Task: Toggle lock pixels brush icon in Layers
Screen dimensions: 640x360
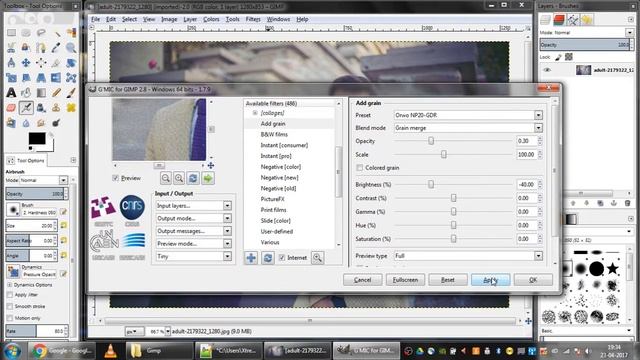Action: 558,57
